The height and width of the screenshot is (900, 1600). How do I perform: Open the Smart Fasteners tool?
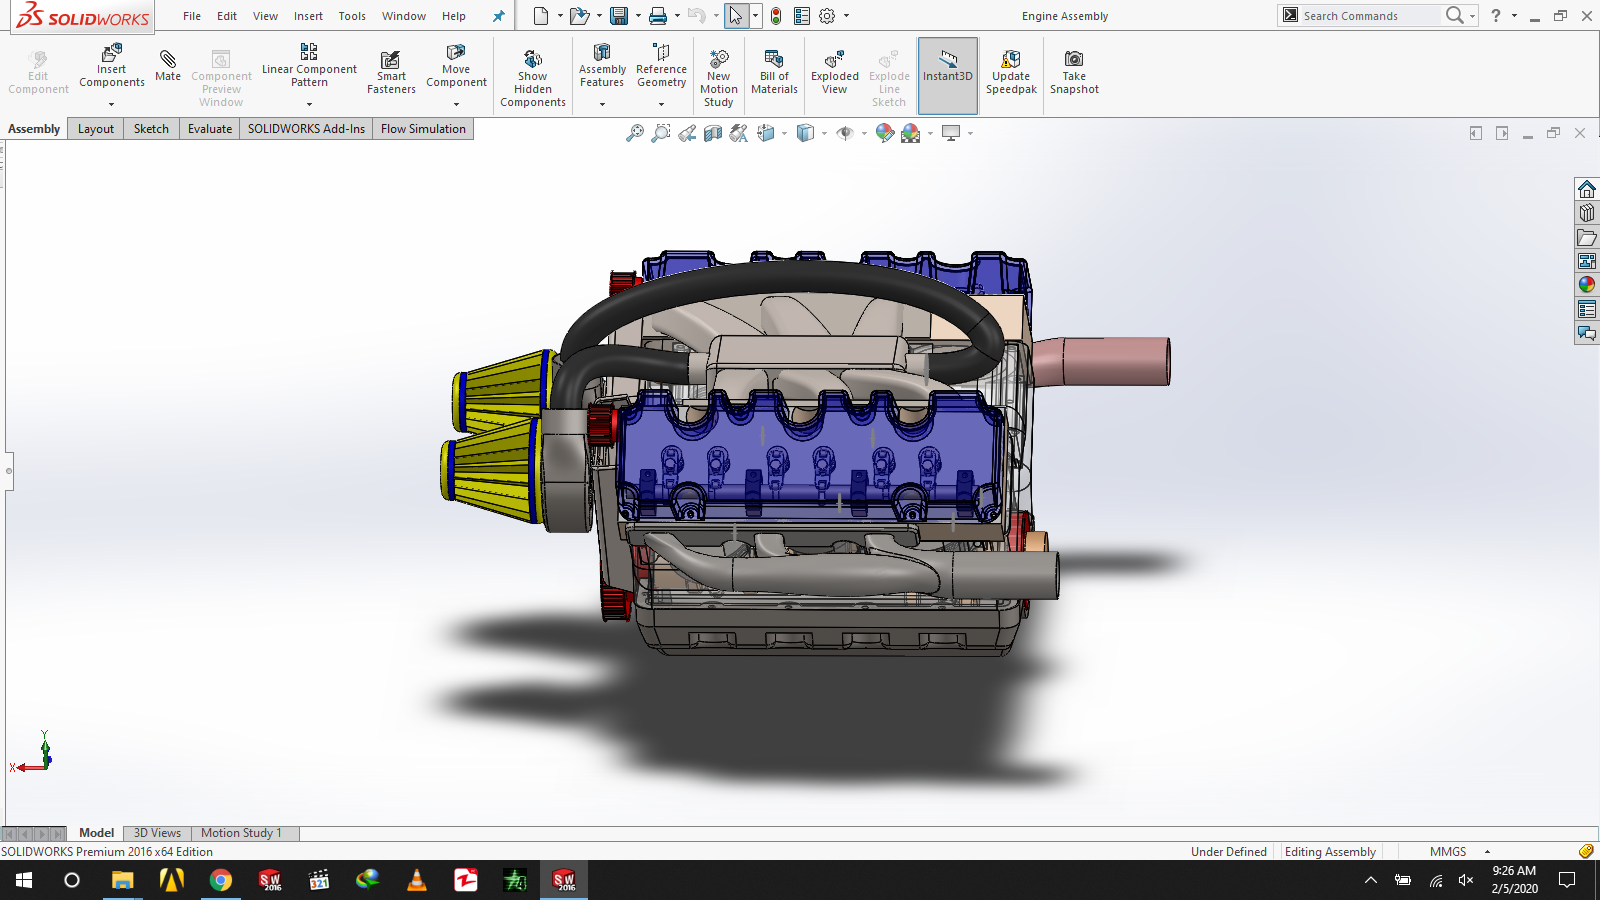click(x=391, y=73)
